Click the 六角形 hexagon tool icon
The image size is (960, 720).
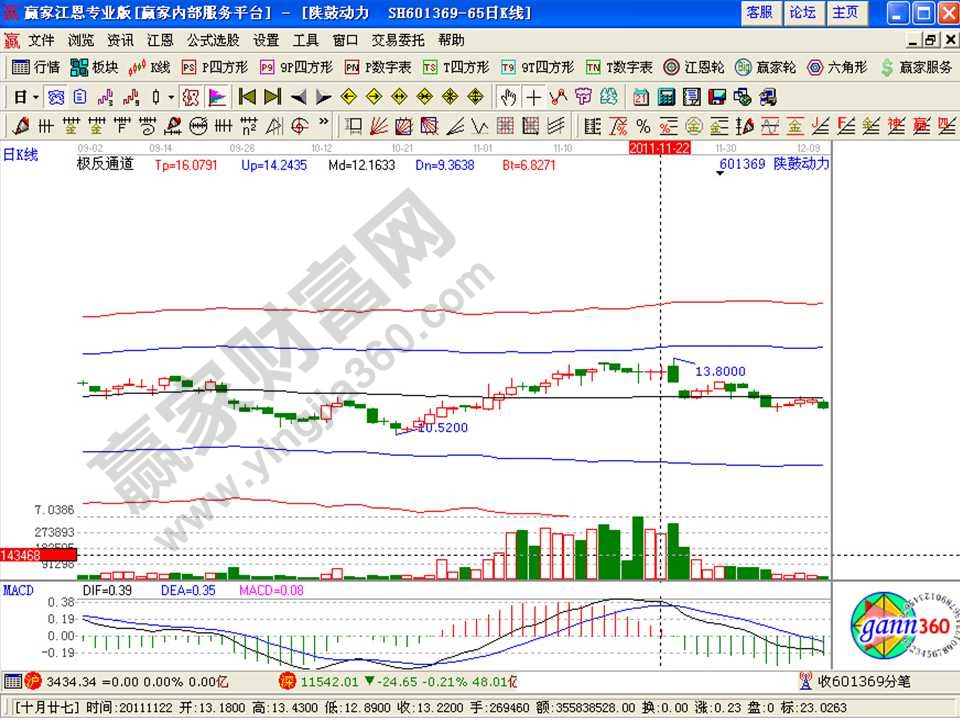(837, 67)
